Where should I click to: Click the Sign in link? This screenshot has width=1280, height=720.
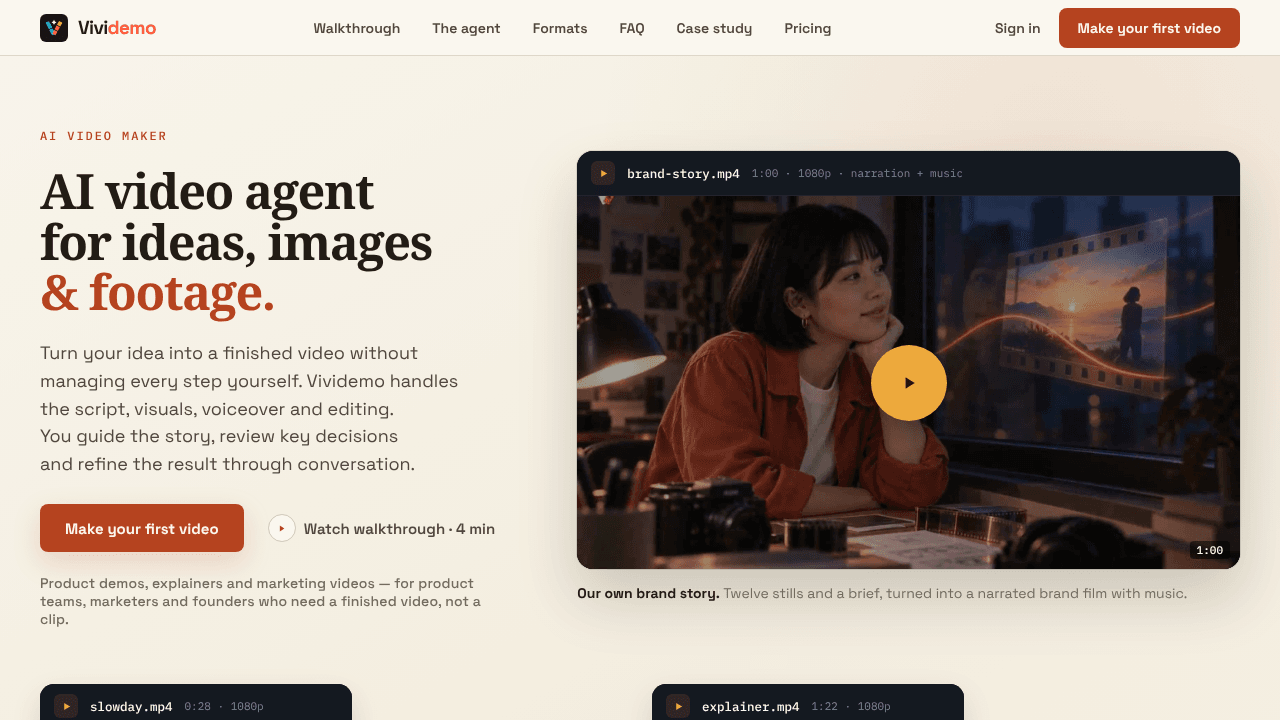coord(1017,28)
